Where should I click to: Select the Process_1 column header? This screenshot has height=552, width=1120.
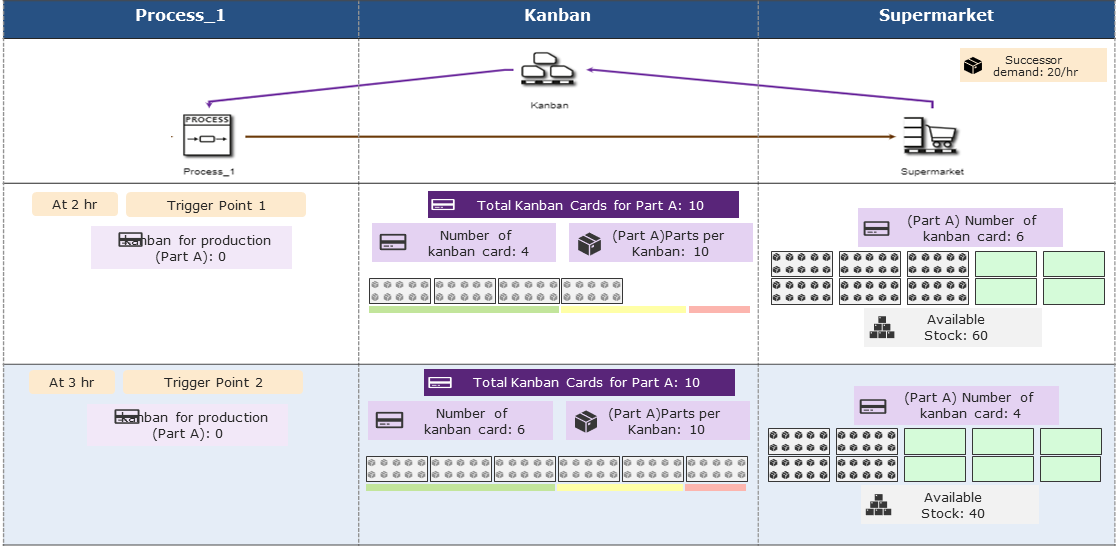click(181, 15)
